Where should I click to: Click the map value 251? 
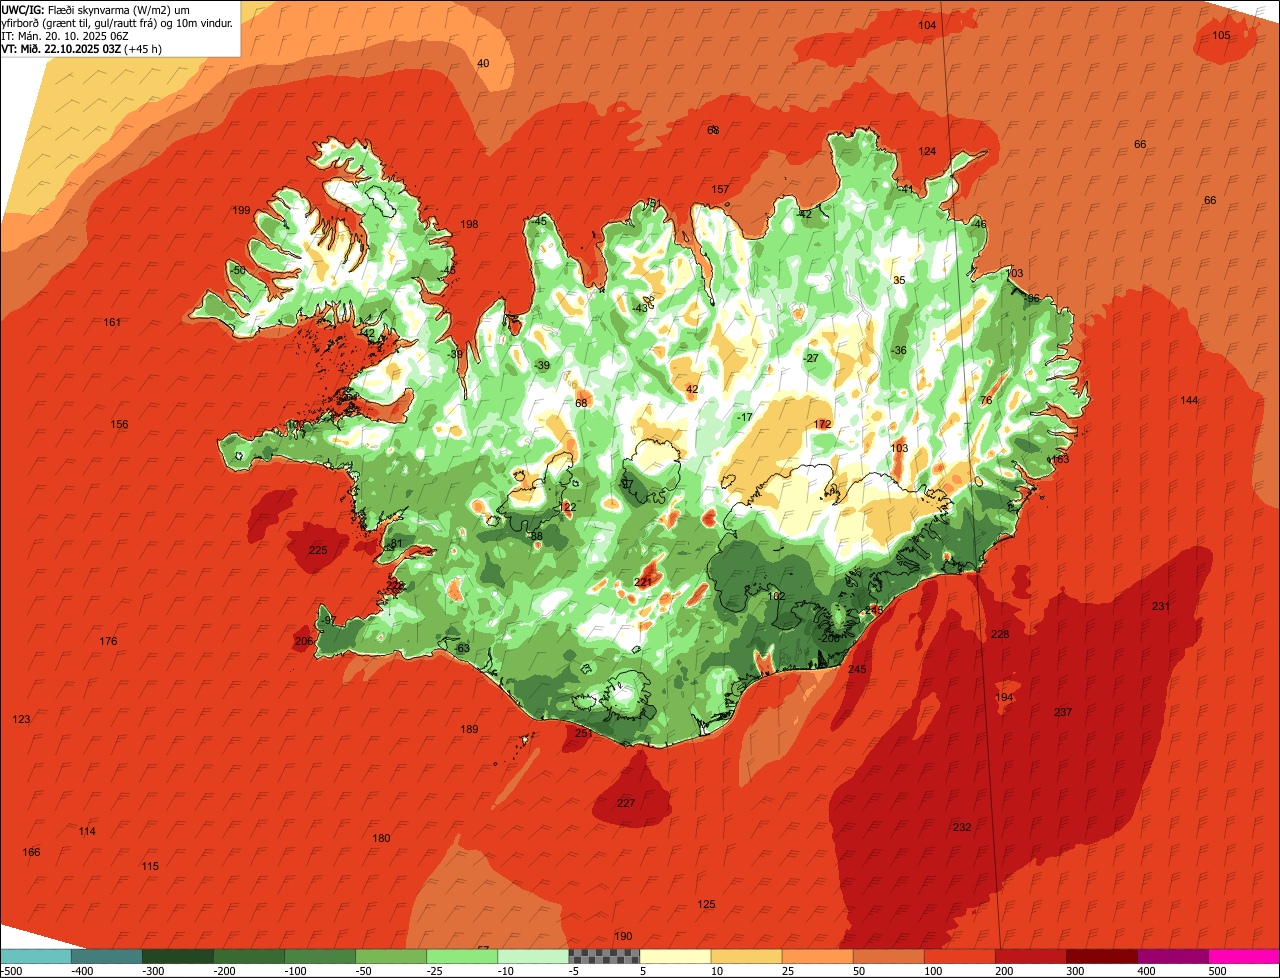583,733
